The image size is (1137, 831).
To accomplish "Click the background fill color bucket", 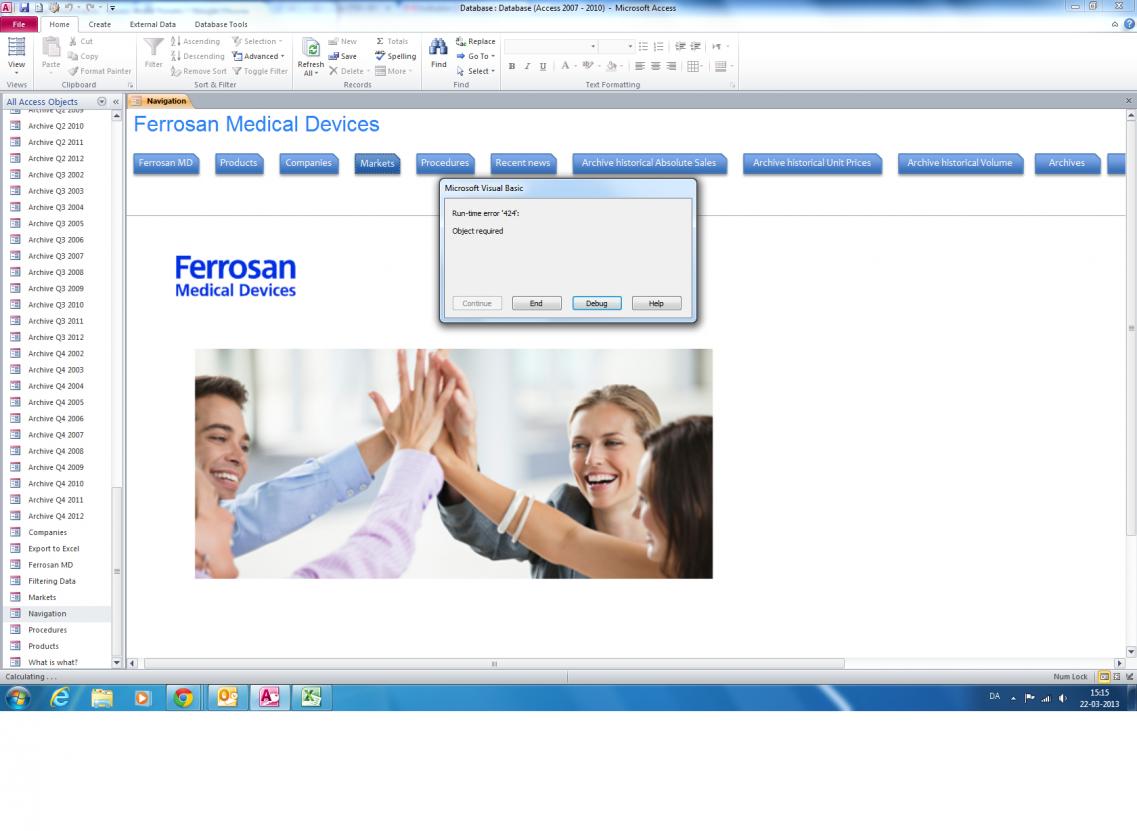I will coord(611,66).
